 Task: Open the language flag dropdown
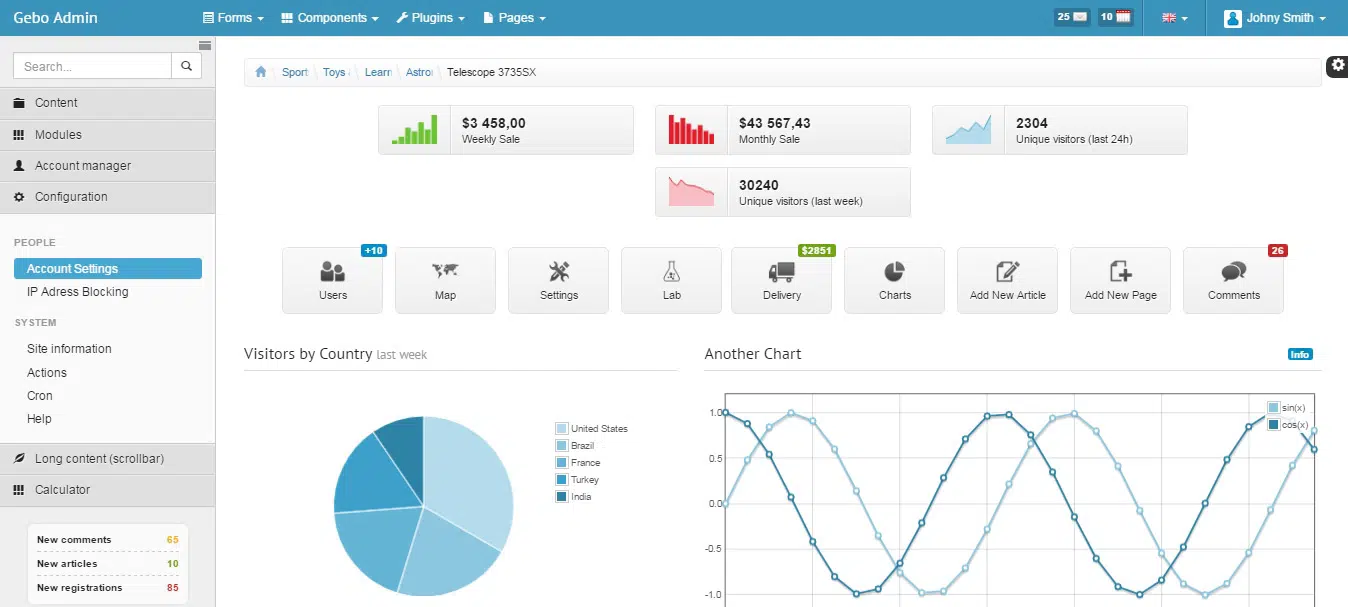pyautogui.click(x=1174, y=18)
